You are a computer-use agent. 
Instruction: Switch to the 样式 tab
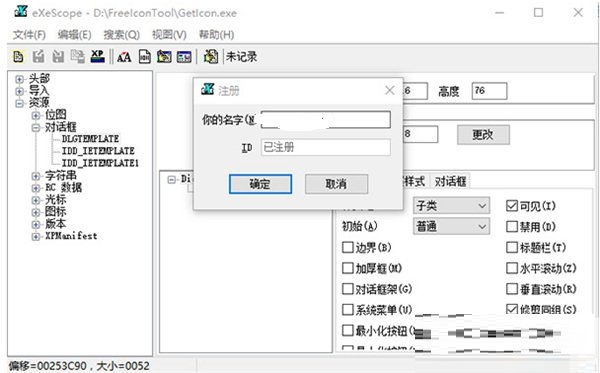pyautogui.click(x=416, y=181)
